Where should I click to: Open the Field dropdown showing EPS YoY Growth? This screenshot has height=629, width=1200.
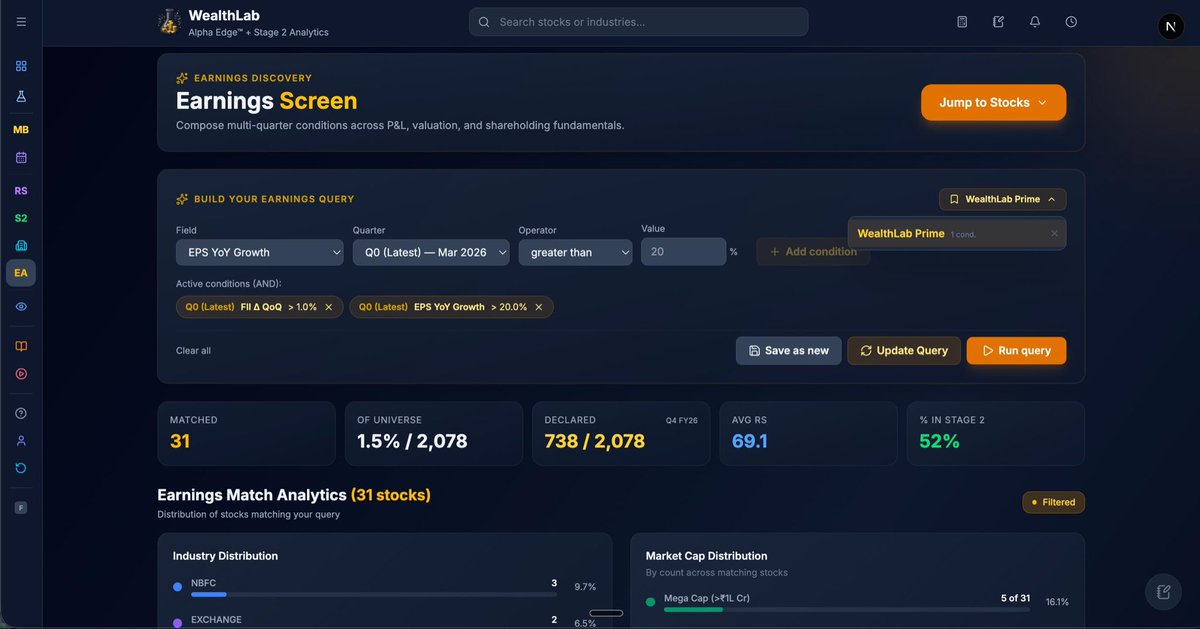pyautogui.click(x=259, y=252)
